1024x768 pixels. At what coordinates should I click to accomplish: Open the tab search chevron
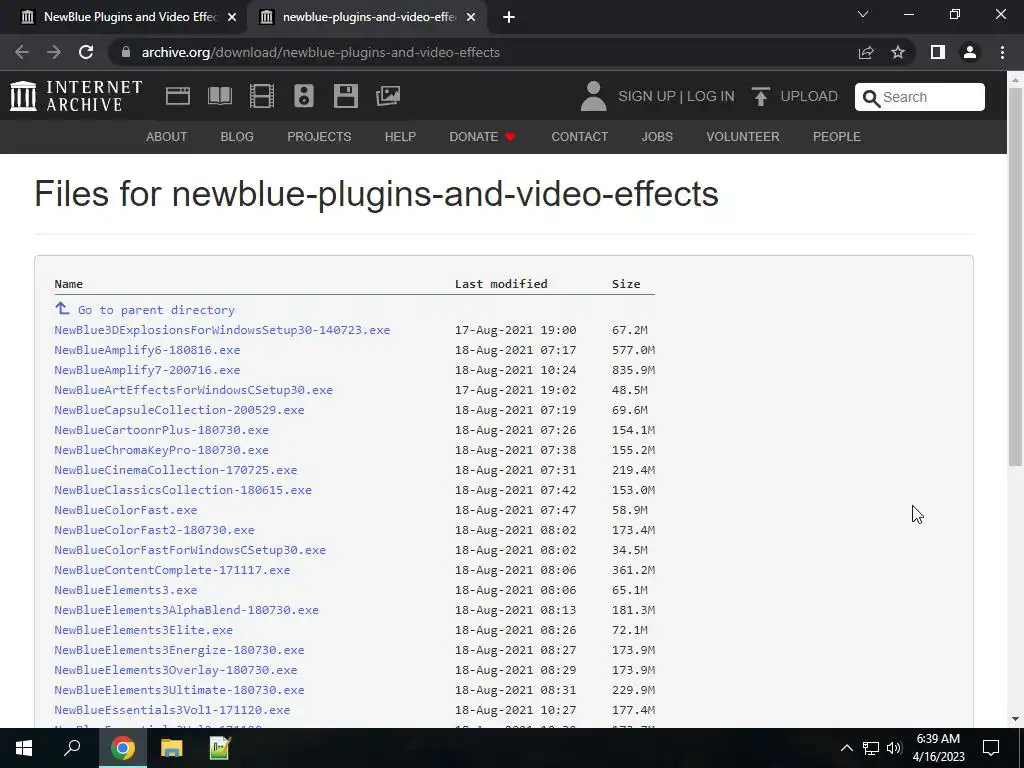(x=863, y=14)
